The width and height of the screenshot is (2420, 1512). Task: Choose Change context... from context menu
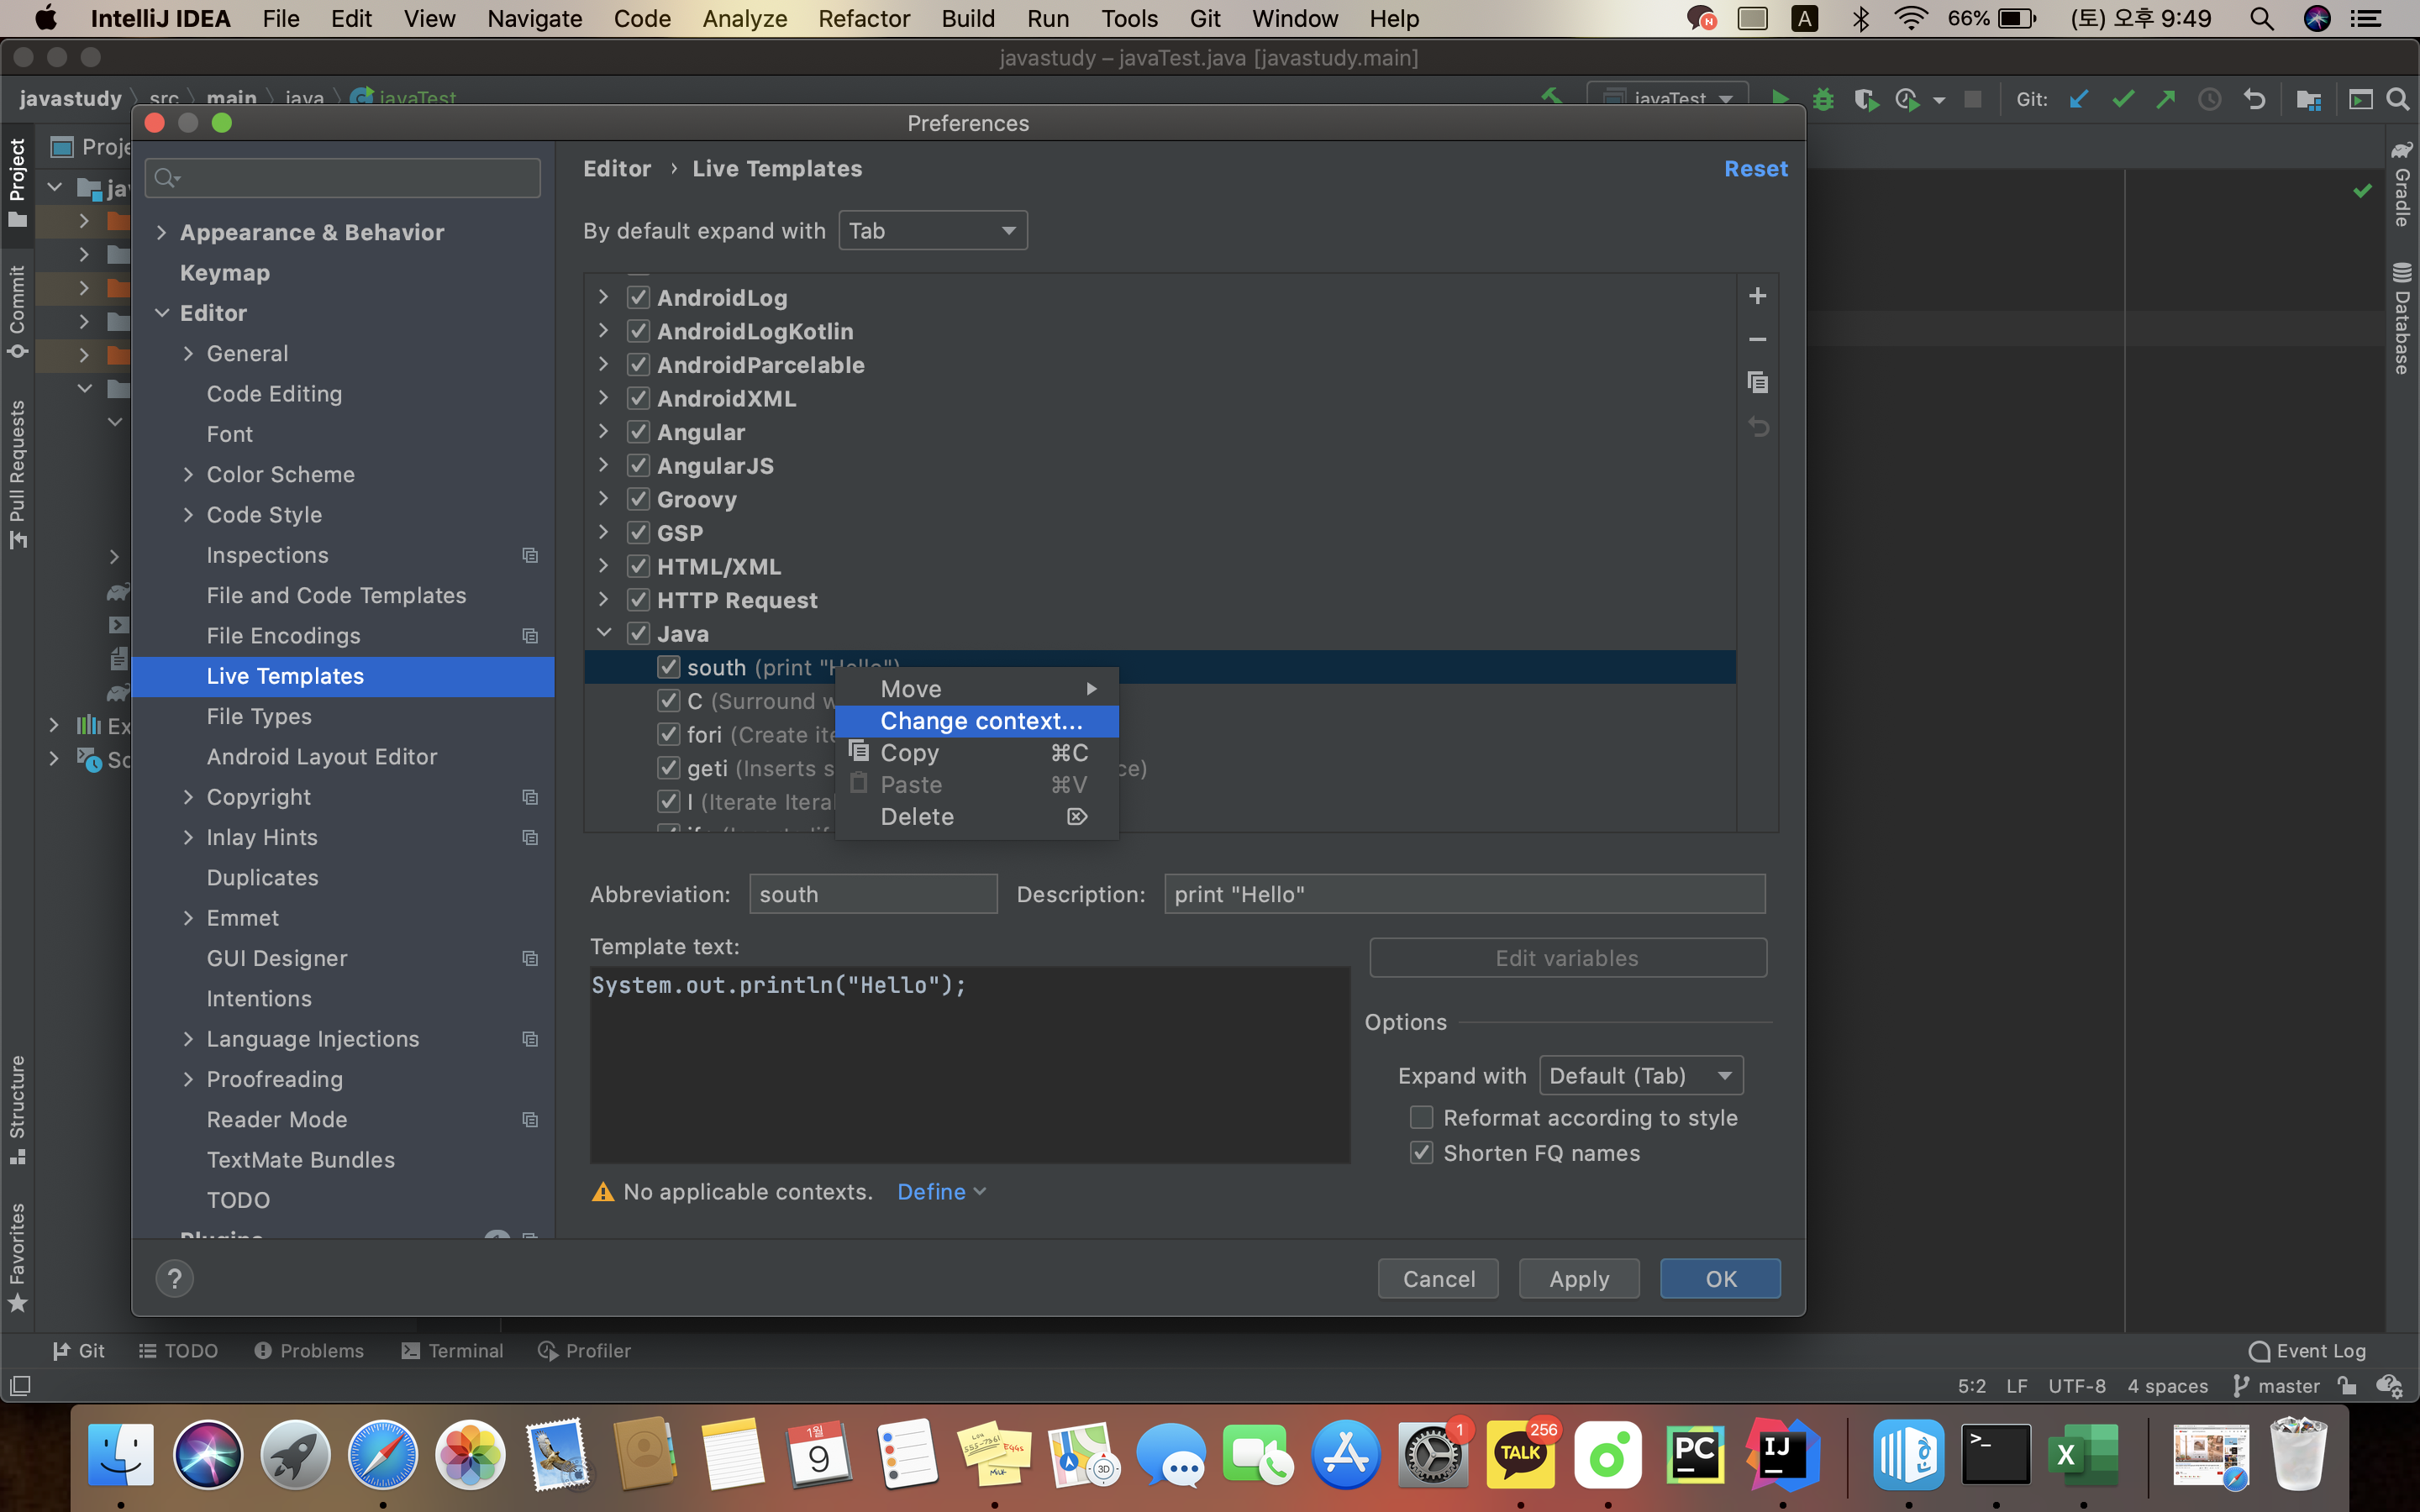977,720
